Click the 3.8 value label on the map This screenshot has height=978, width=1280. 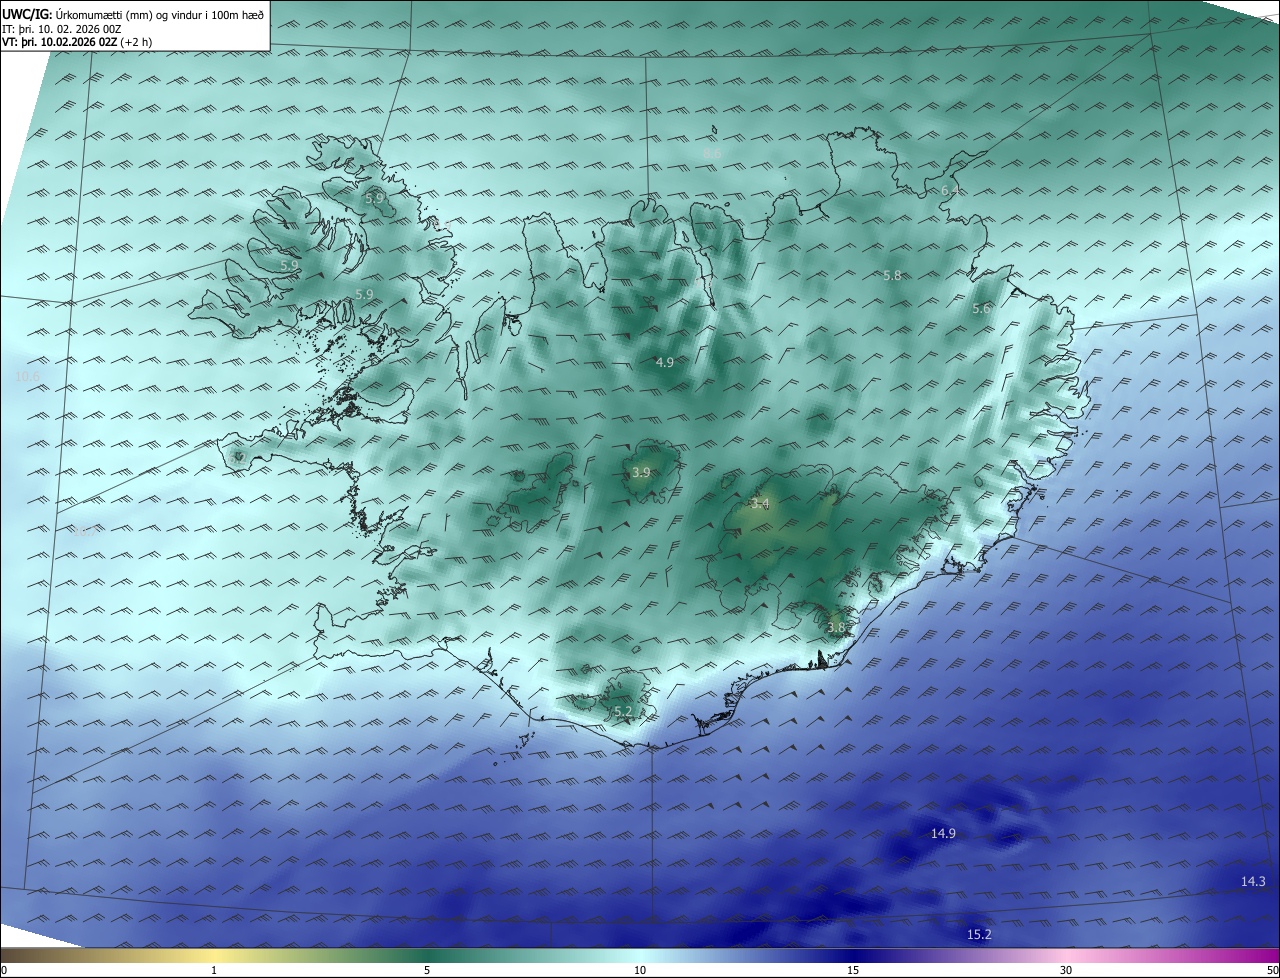pos(836,627)
